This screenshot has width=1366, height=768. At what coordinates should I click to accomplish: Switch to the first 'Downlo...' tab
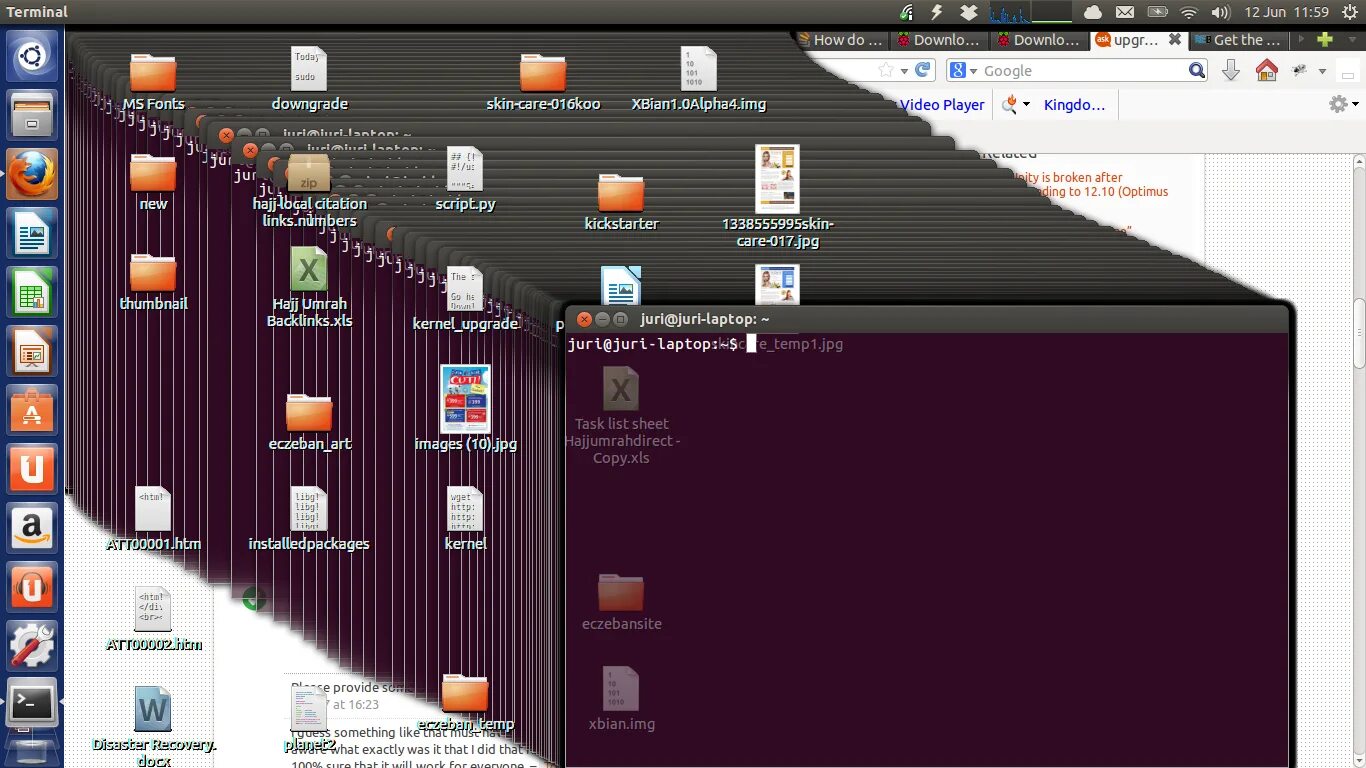pyautogui.click(x=940, y=40)
